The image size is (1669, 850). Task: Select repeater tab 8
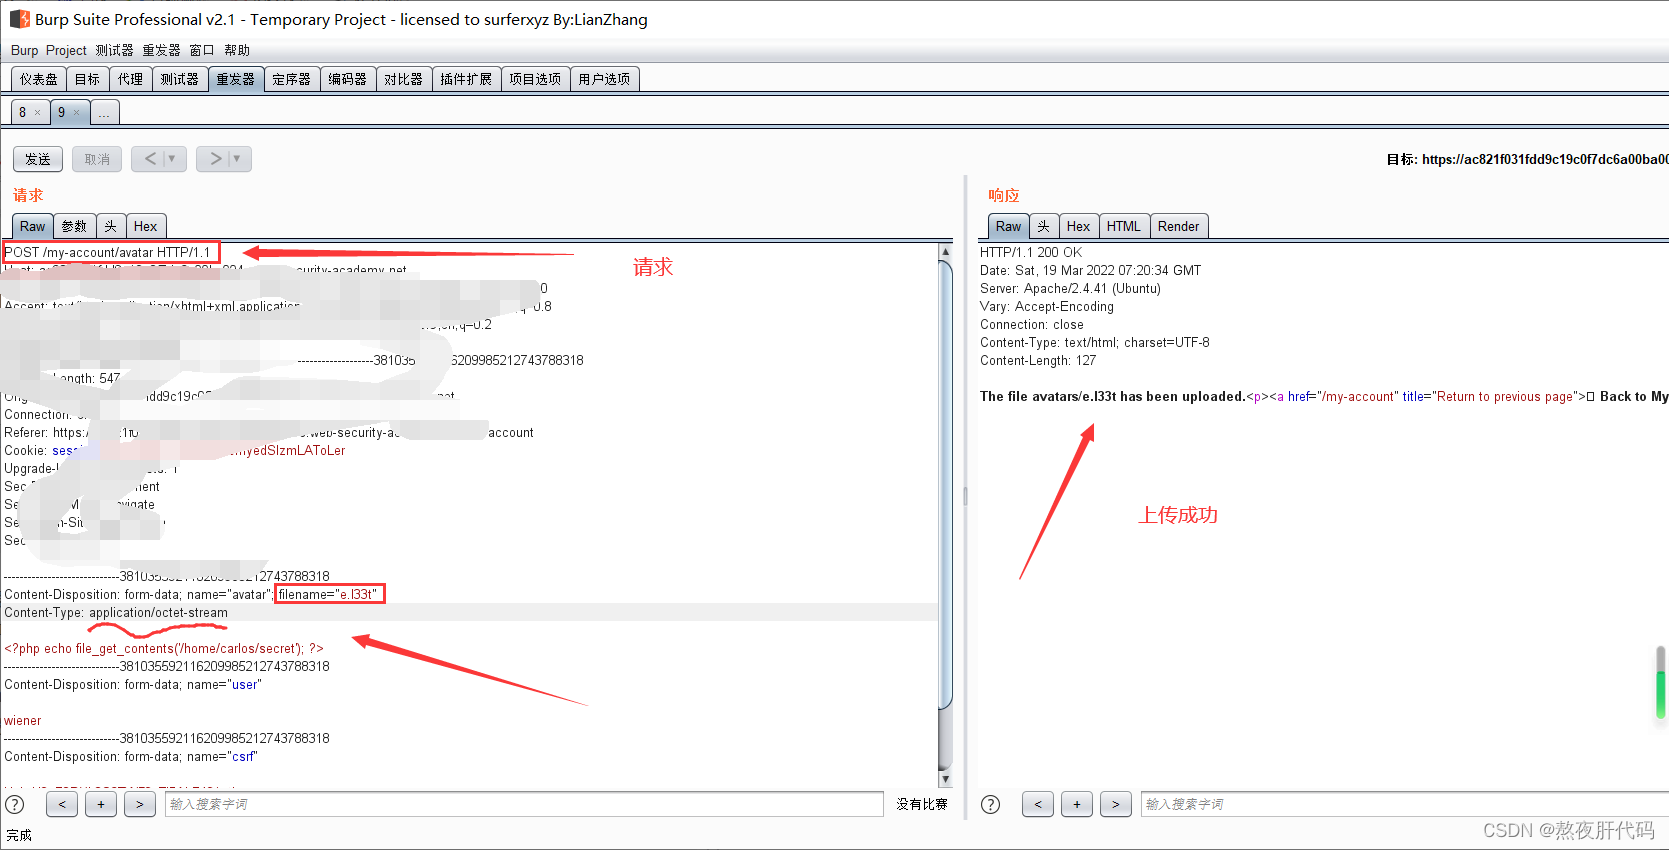23,112
